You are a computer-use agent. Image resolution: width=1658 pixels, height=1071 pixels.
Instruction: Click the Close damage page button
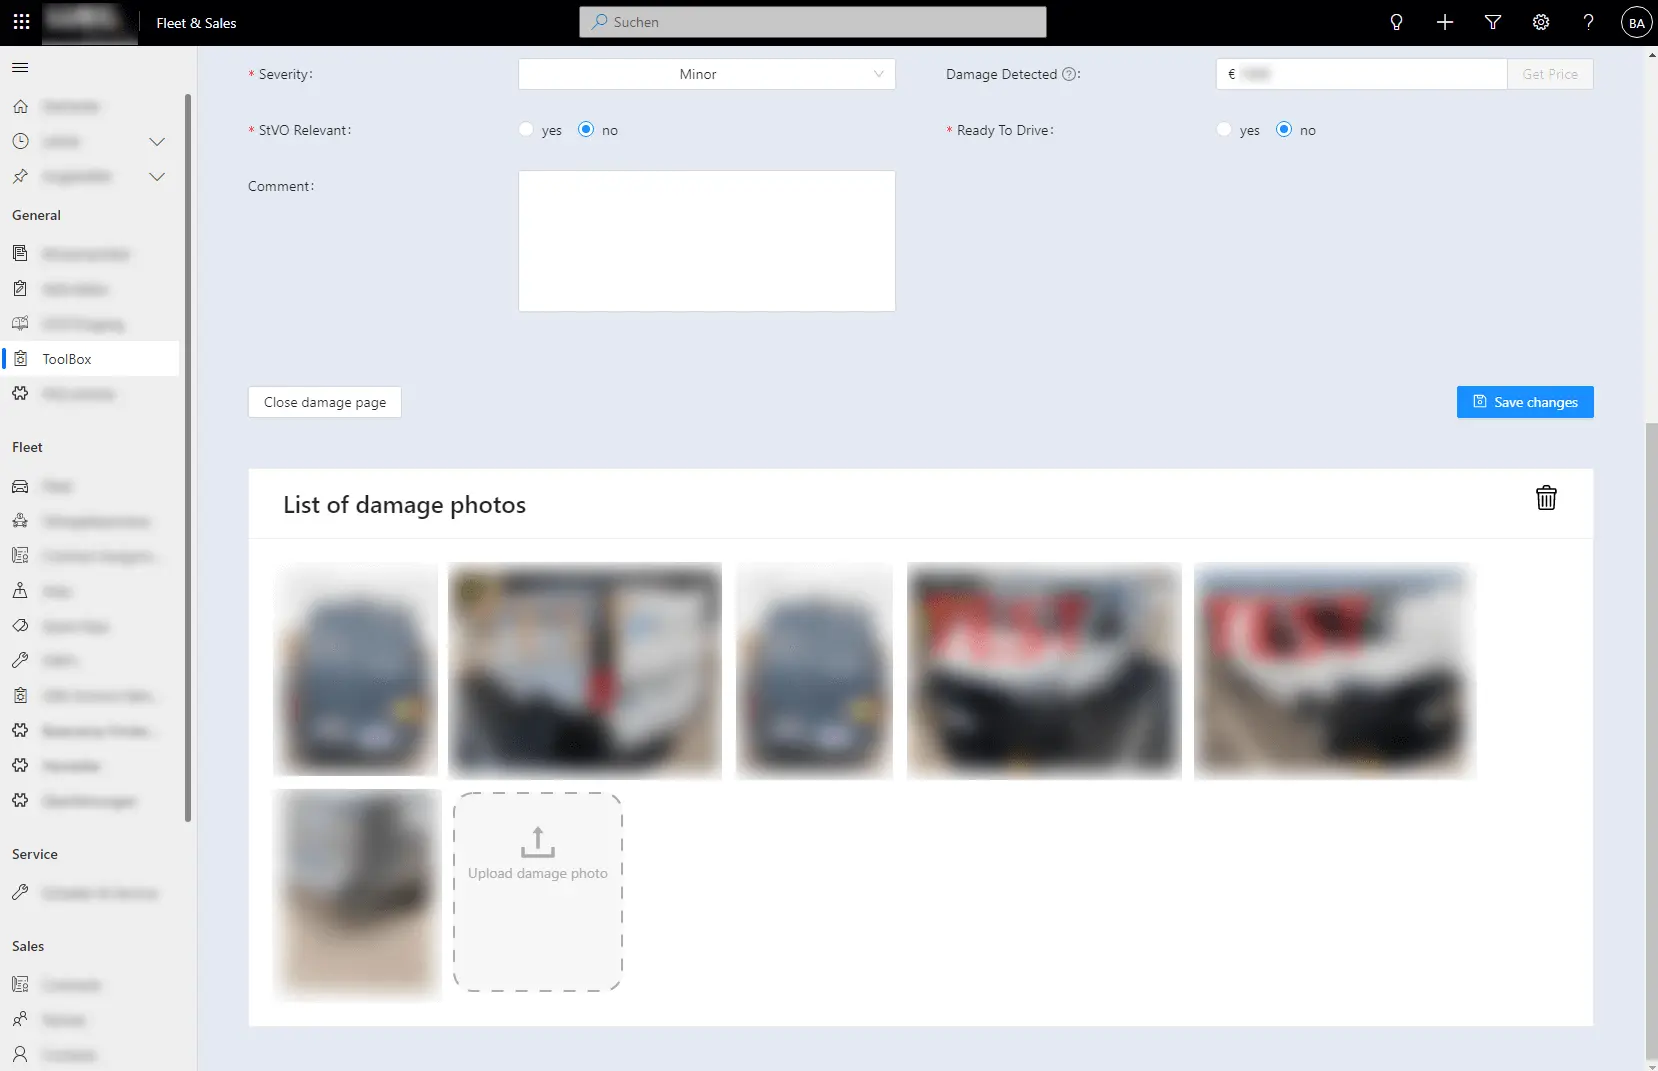coord(324,402)
